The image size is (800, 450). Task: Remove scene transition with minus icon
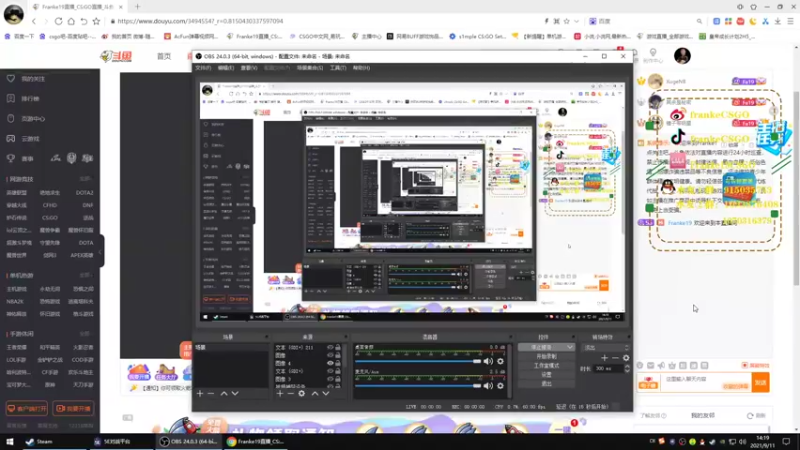click(x=615, y=358)
